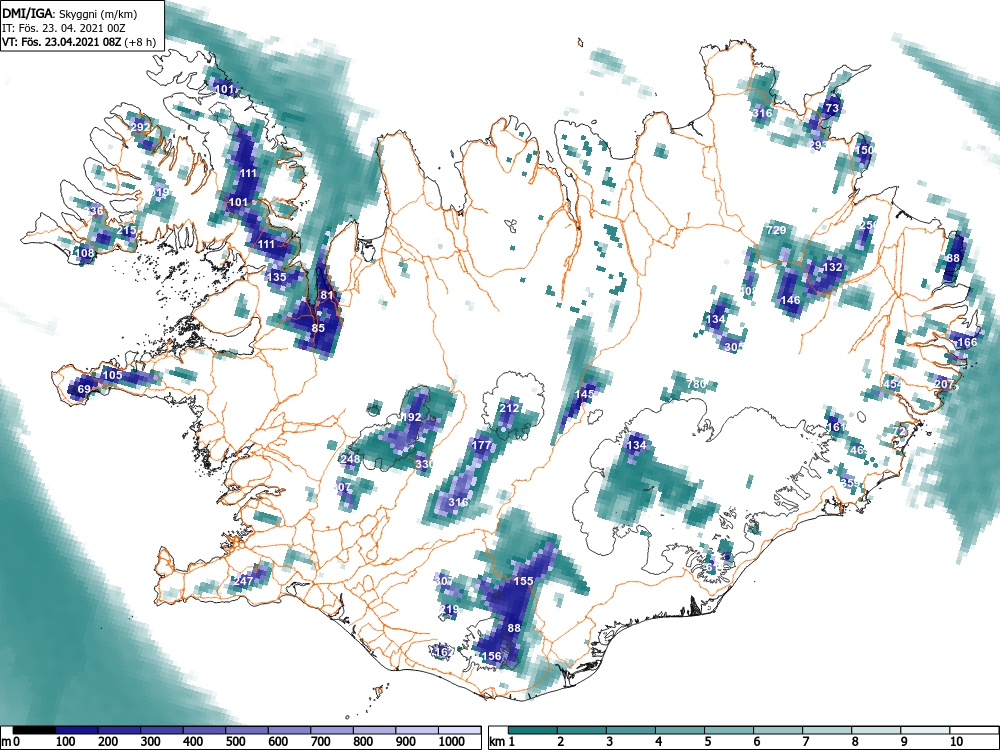Image resolution: width=1000 pixels, height=750 pixels.
Task: Click the visibility value 247
Action: tap(243, 581)
